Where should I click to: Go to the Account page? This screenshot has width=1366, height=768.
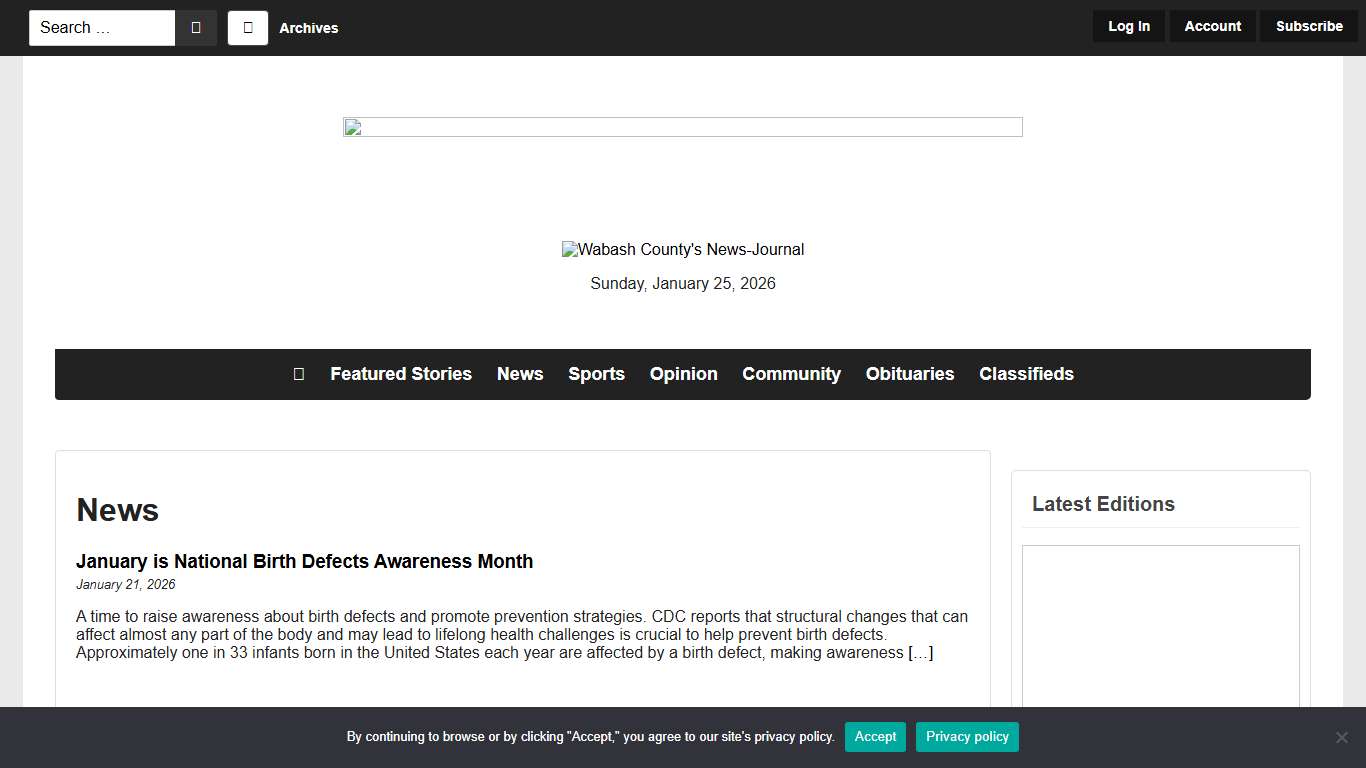[1212, 26]
